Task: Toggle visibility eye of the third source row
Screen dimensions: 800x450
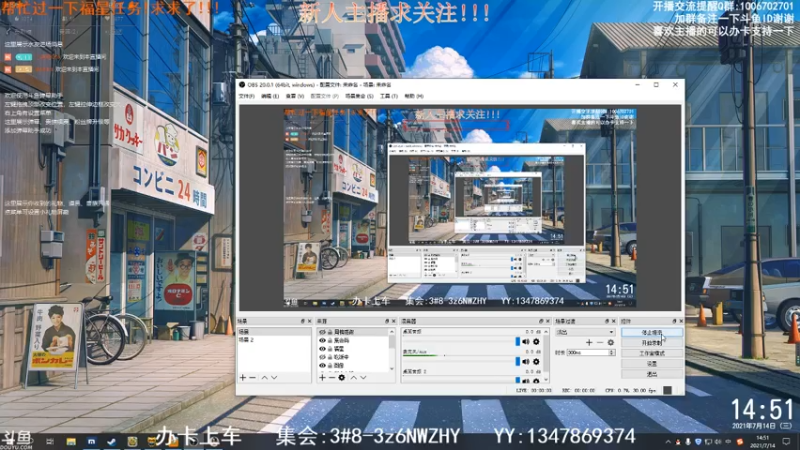Action: 322,349
